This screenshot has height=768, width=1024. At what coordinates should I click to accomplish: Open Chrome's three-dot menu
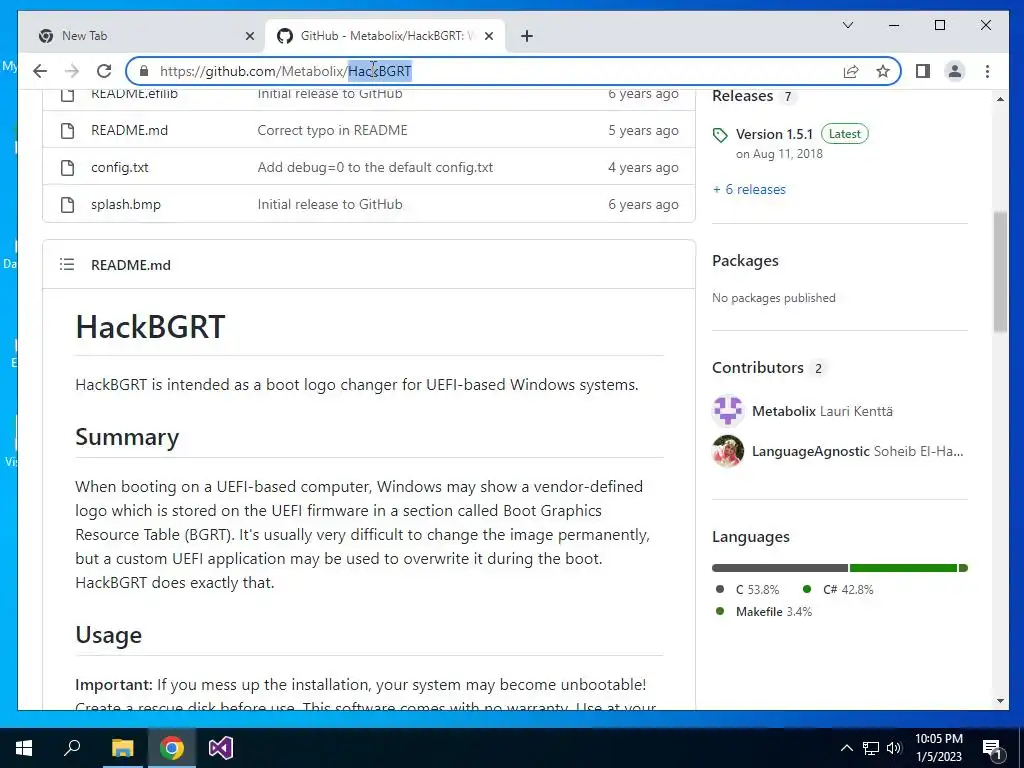tap(987, 71)
